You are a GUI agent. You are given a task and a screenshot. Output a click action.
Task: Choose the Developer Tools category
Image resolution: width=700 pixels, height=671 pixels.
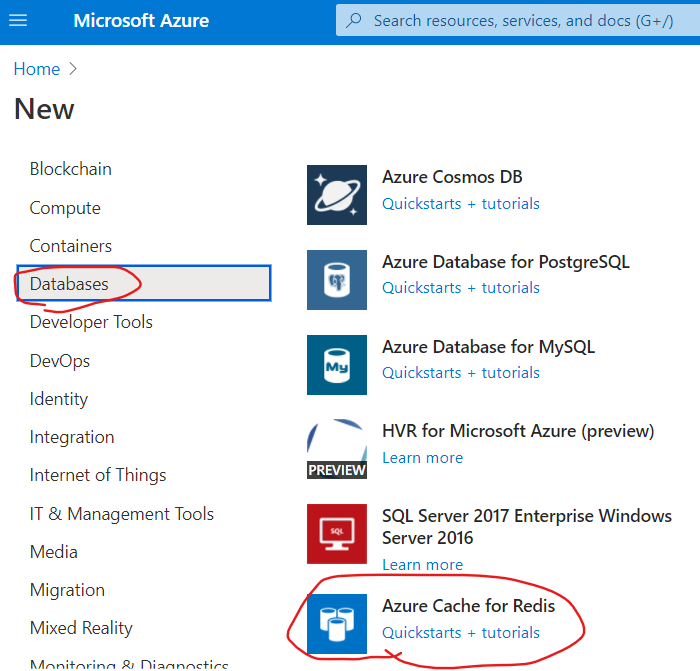coord(91,322)
